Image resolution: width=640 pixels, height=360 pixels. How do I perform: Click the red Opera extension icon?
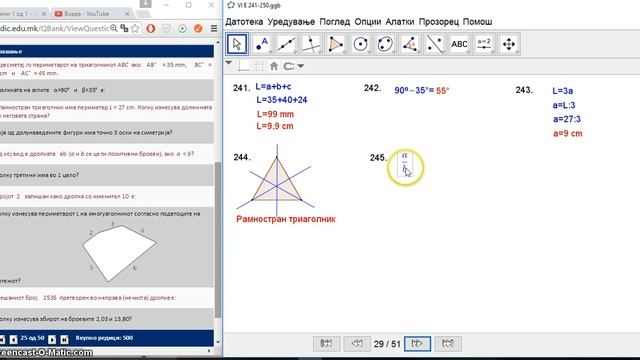point(151,29)
